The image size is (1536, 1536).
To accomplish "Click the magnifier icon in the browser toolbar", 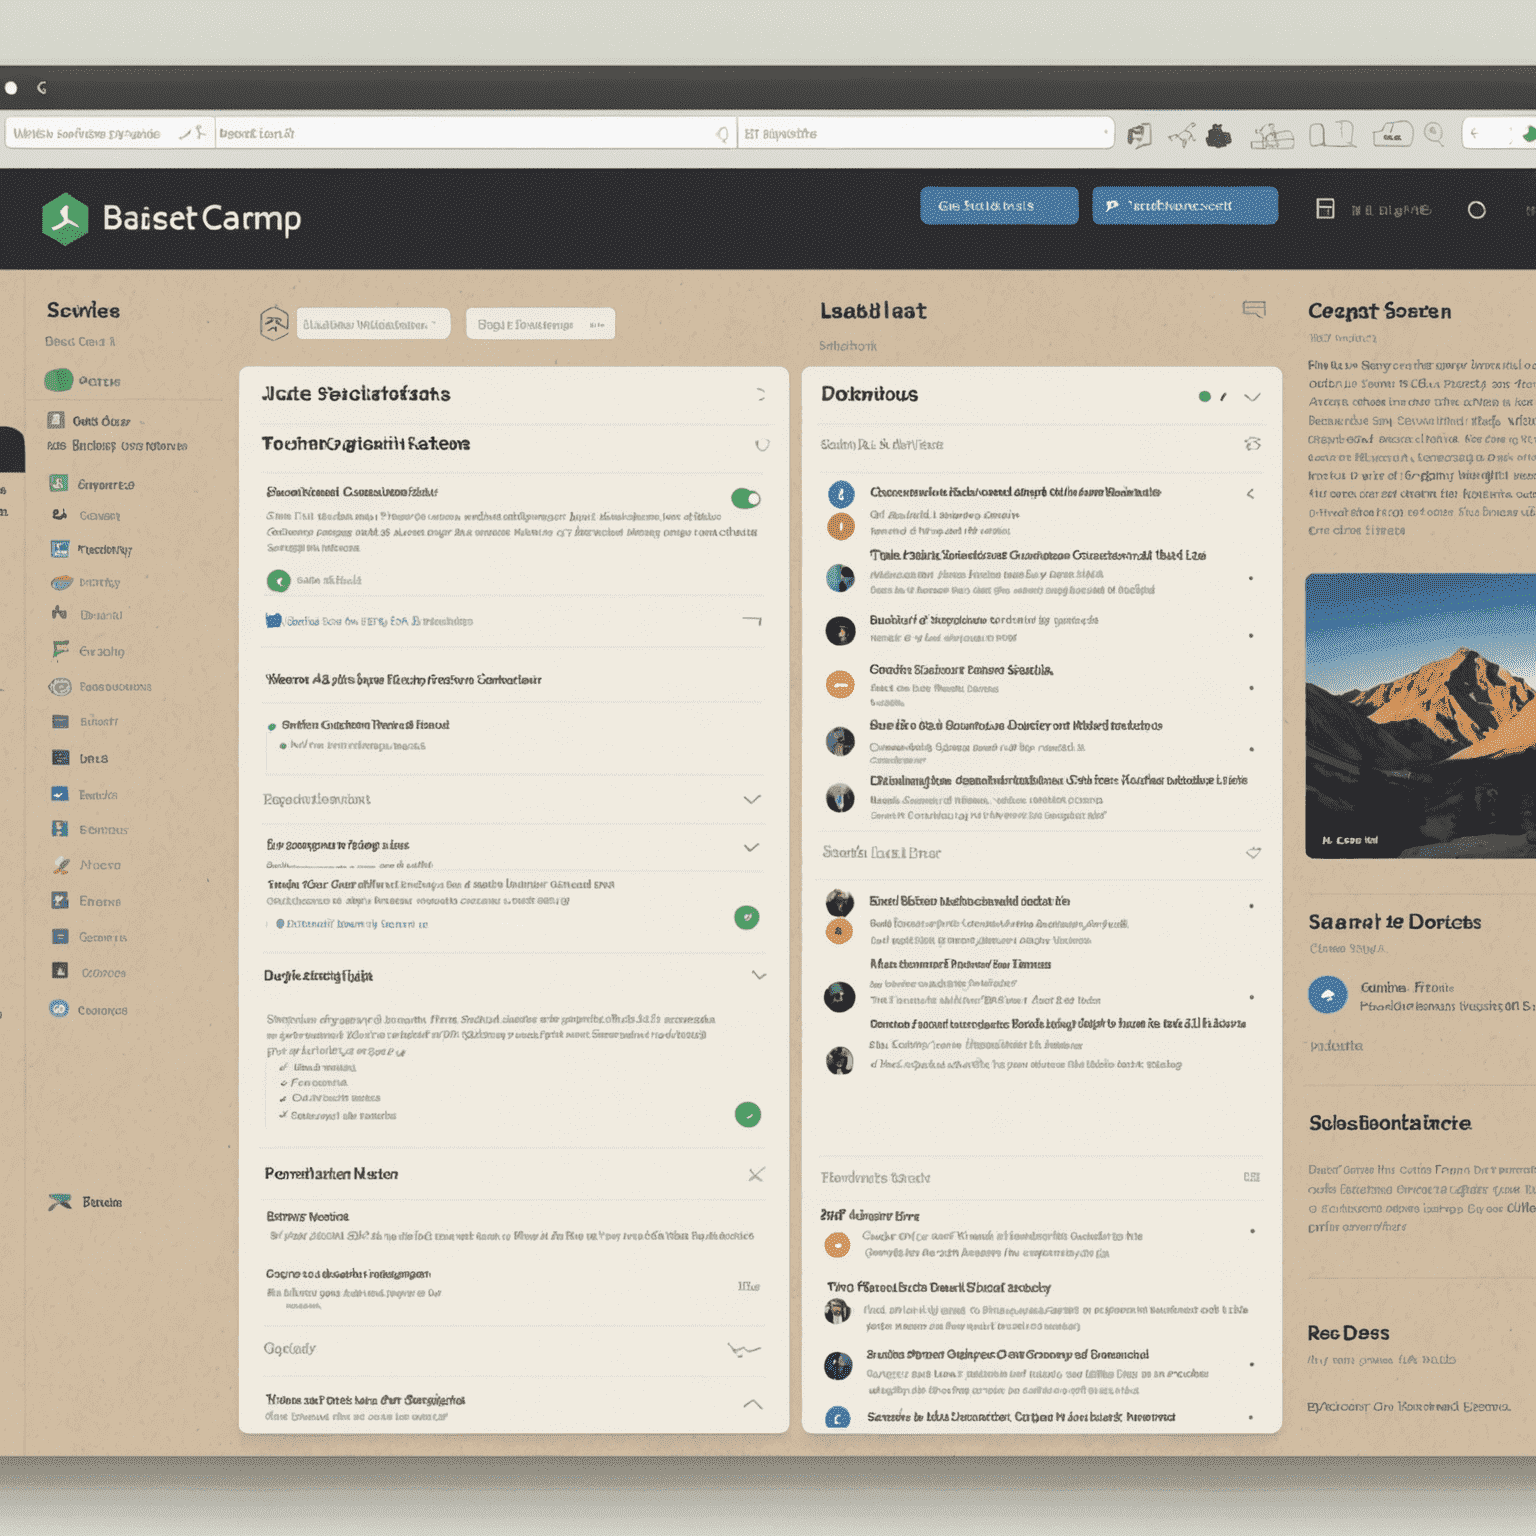I will (1434, 134).
